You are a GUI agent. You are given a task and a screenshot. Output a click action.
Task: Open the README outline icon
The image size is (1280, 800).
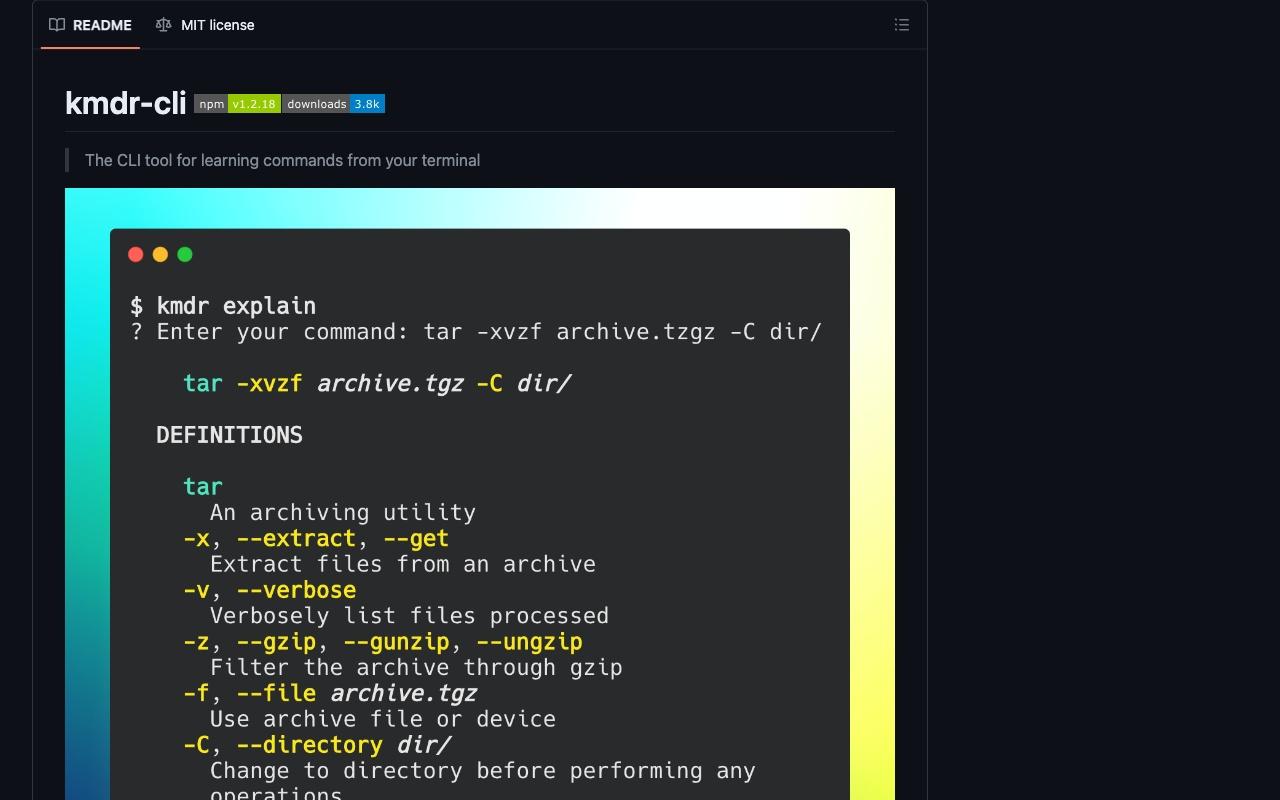(902, 25)
